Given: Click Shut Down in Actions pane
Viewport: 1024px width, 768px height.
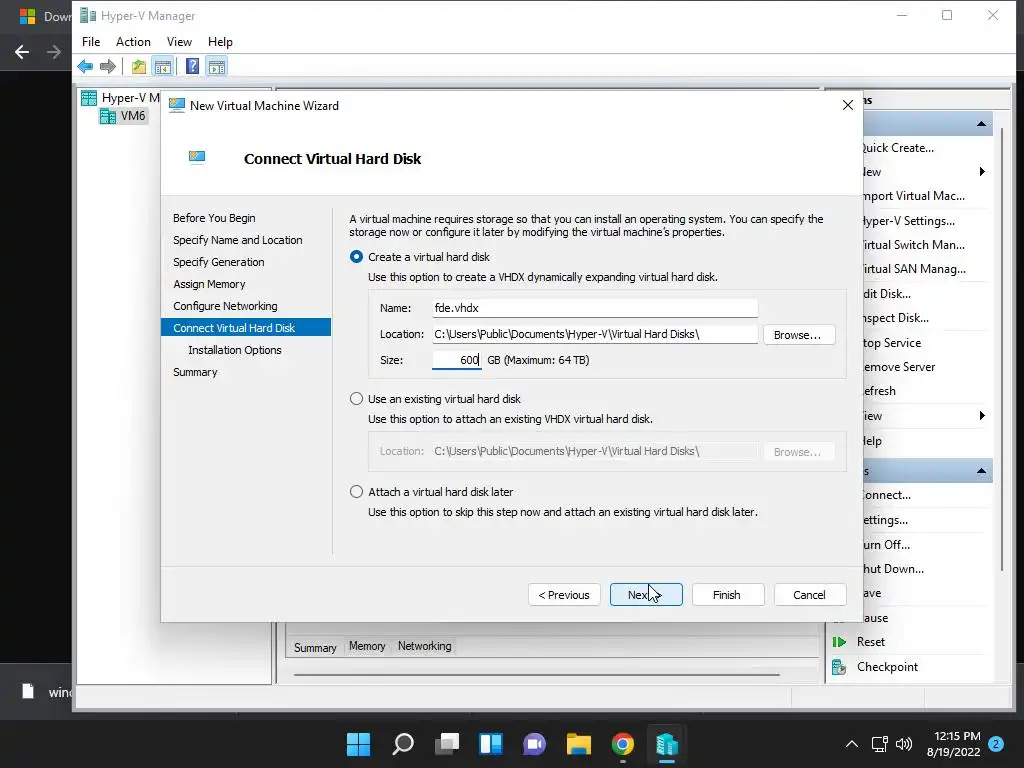Looking at the screenshot, I should click(x=893, y=569).
